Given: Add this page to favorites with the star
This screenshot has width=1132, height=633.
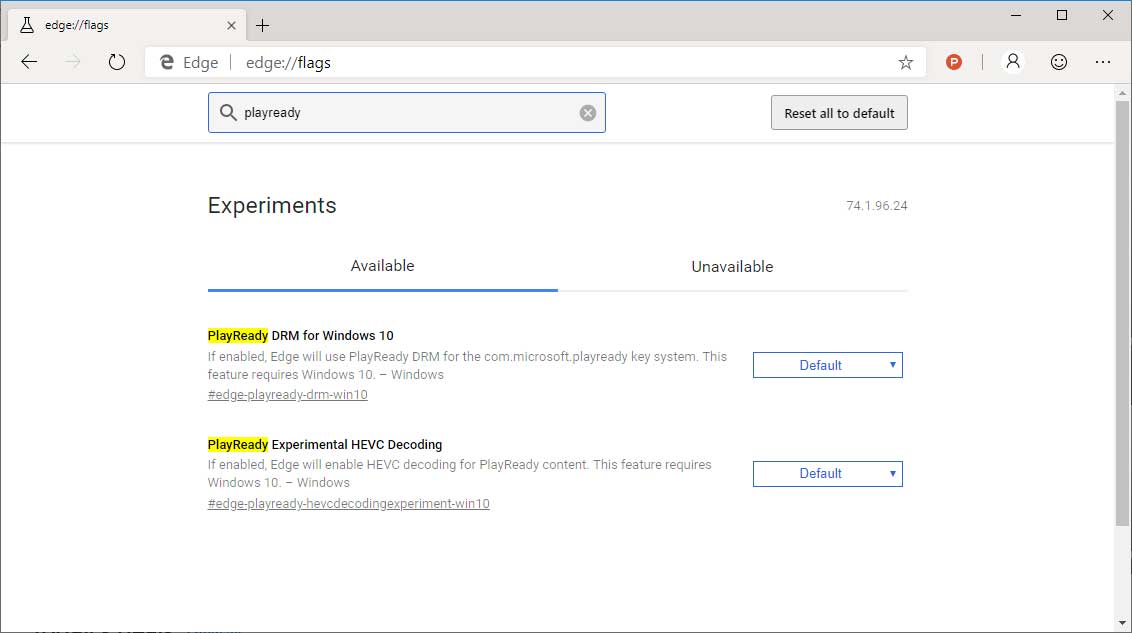Looking at the screenshot, I should tap(906, 61).
